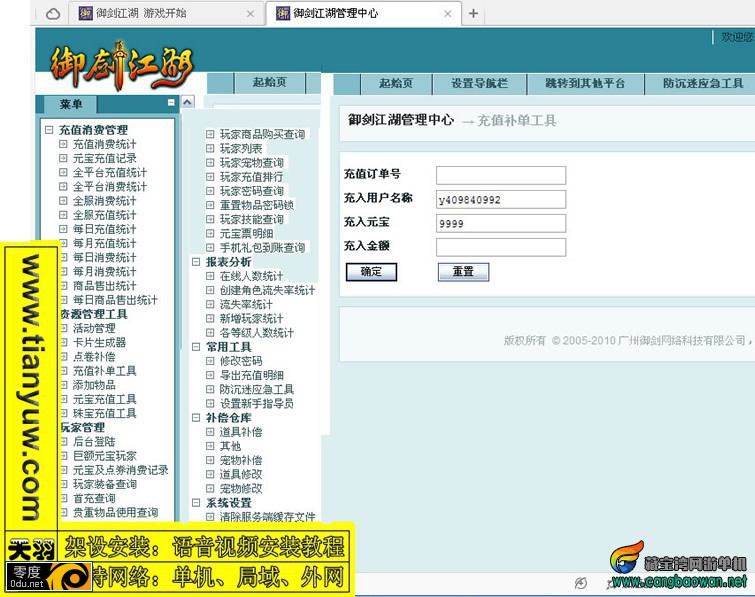Image resolution: width=755 pixels, height=597 pixels.
Task: Click icon beside 新增玩家统计
Action: click(210, 319)
